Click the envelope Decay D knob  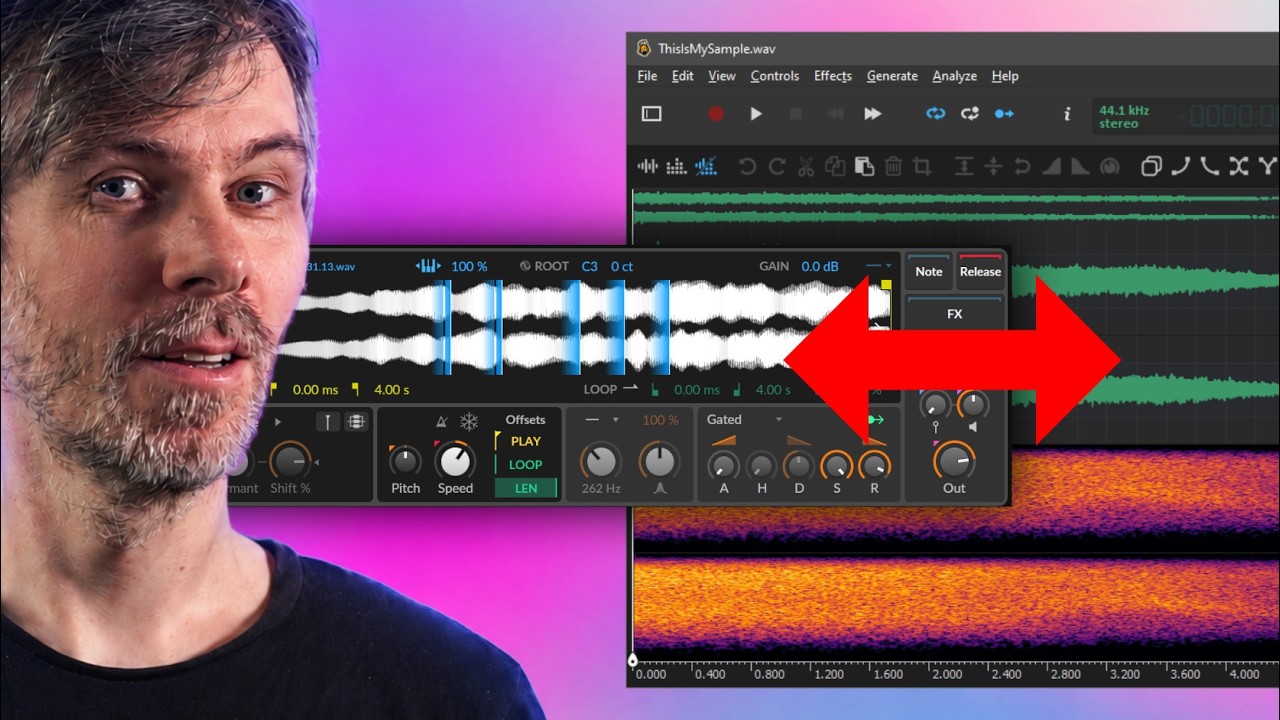[798, 465]
